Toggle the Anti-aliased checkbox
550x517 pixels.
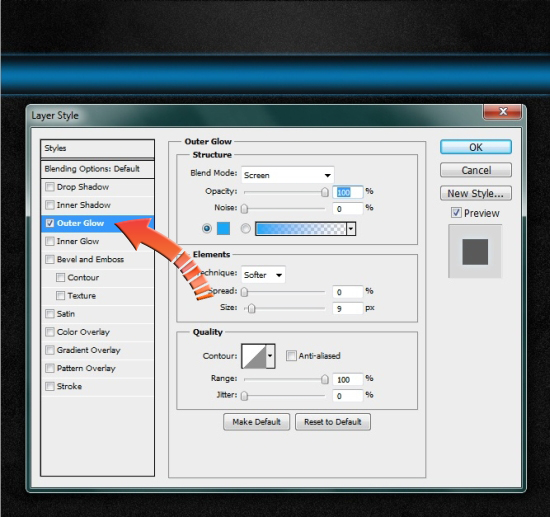click(291, 356)
